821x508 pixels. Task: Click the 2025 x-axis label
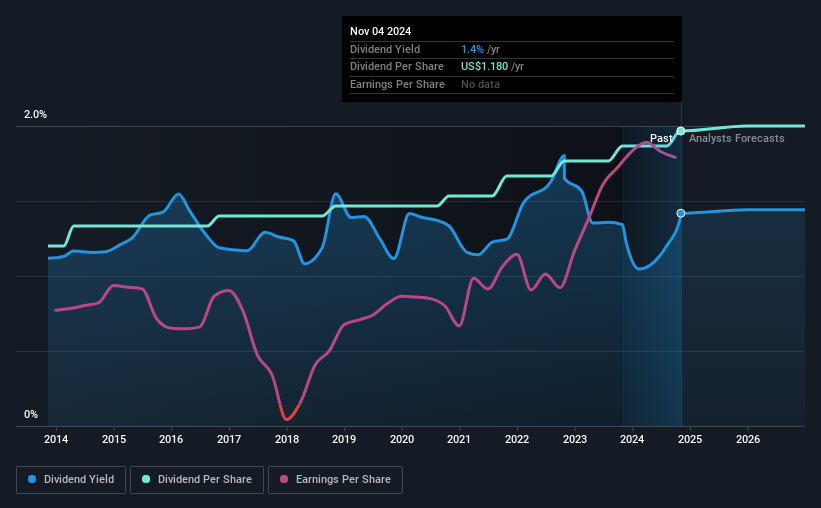[690, 439]
